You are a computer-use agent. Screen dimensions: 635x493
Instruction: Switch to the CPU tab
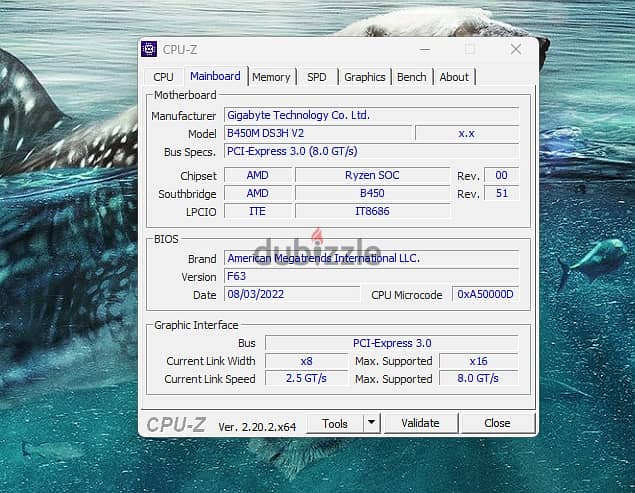click(163, 77)
